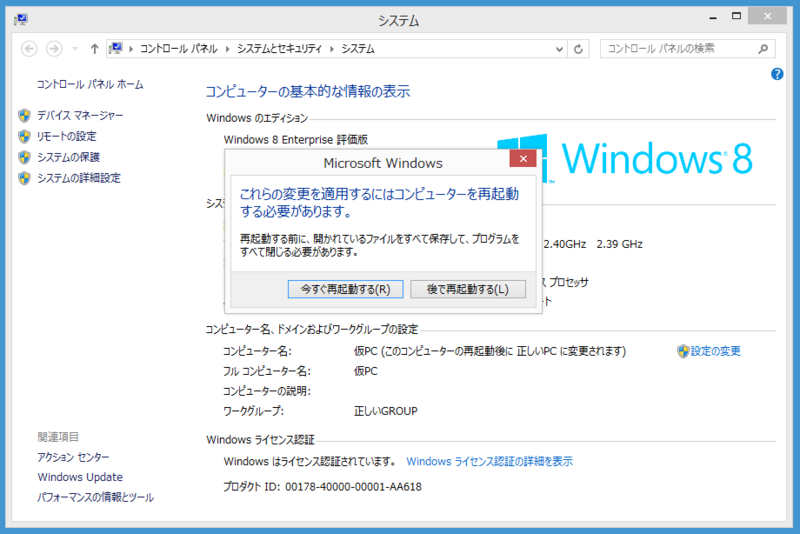
Task: Open リモートの設定 link
Action: click(66, 136)
